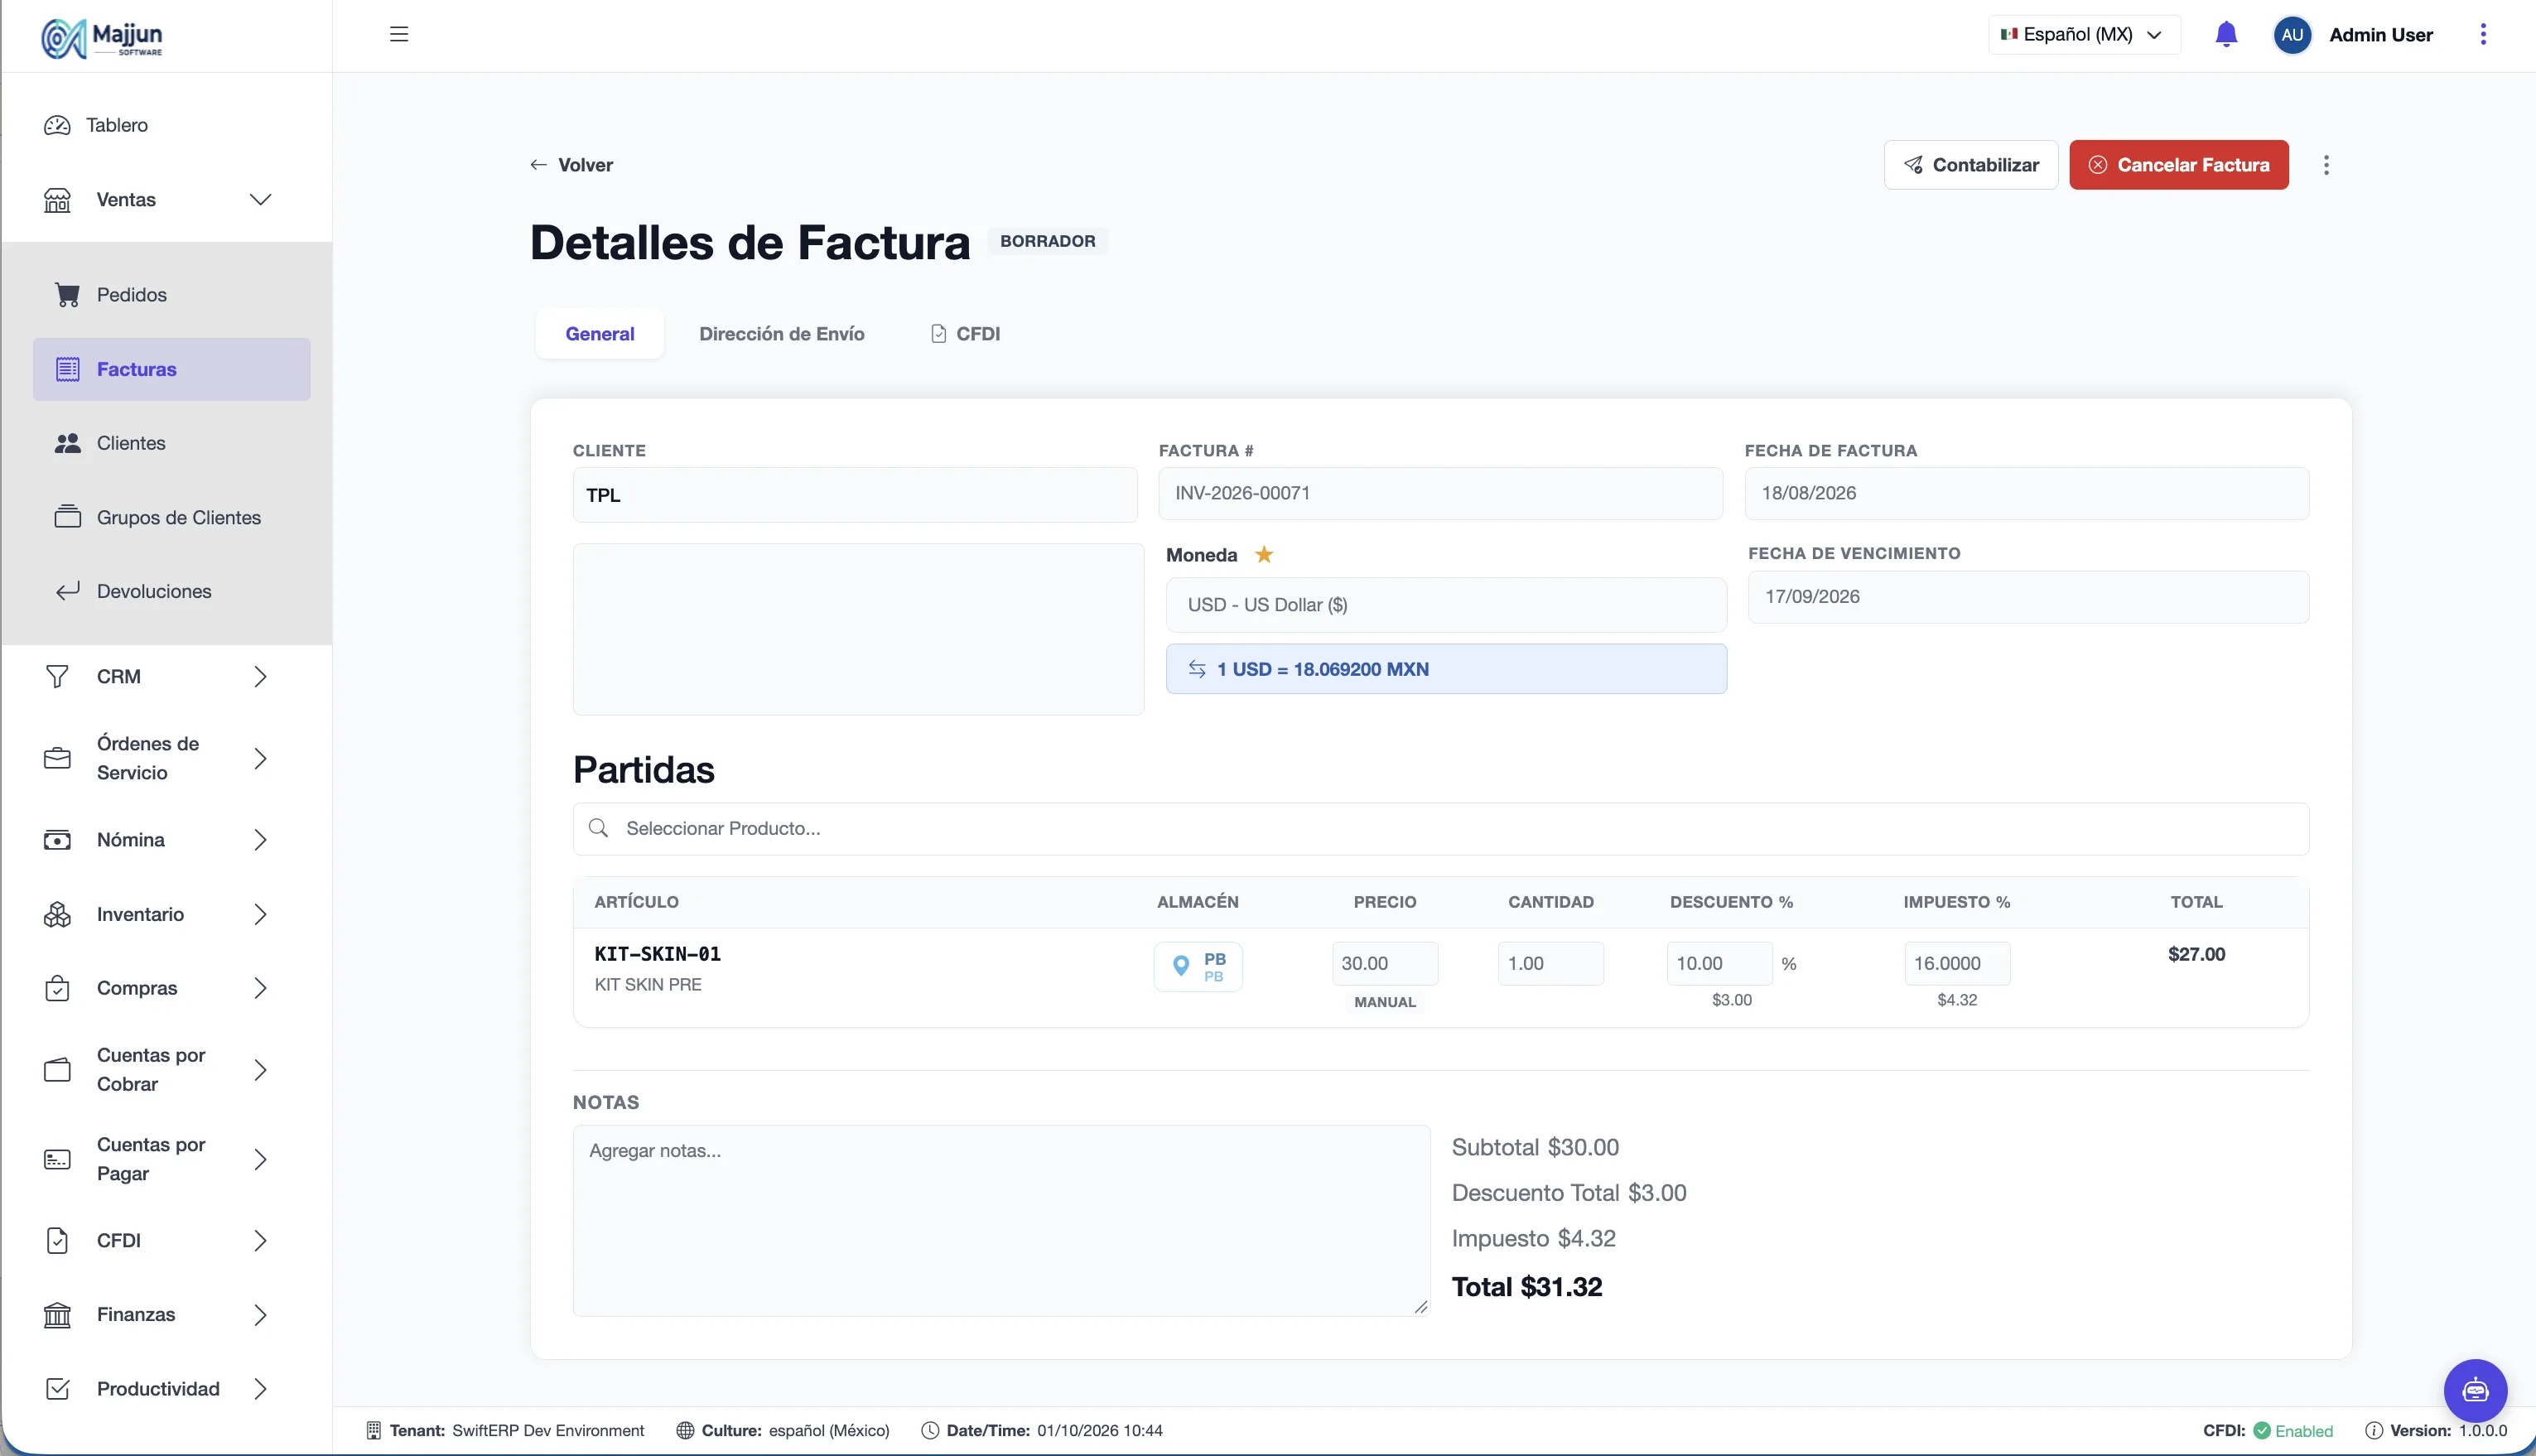Image resolution: width=2536 pixels, height=1456 pixels.
Task: Click the AU user avatar
Action: coord(2292,35)
